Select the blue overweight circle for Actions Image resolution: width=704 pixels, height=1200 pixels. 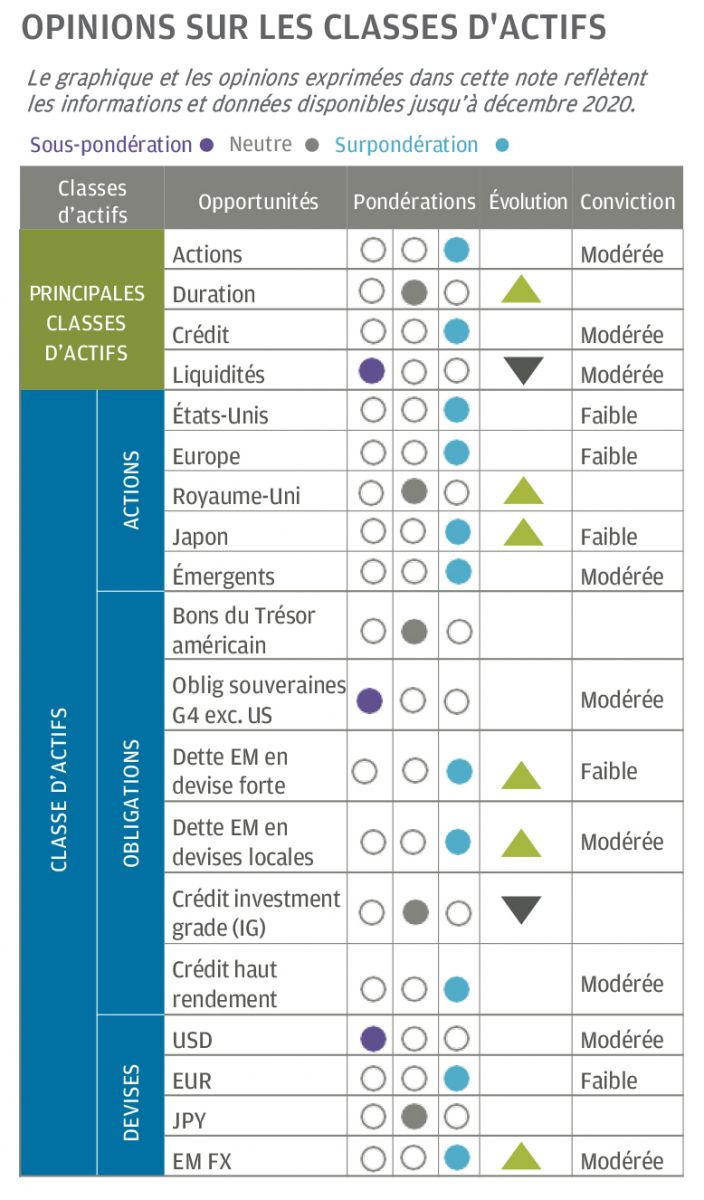[457, 250]
